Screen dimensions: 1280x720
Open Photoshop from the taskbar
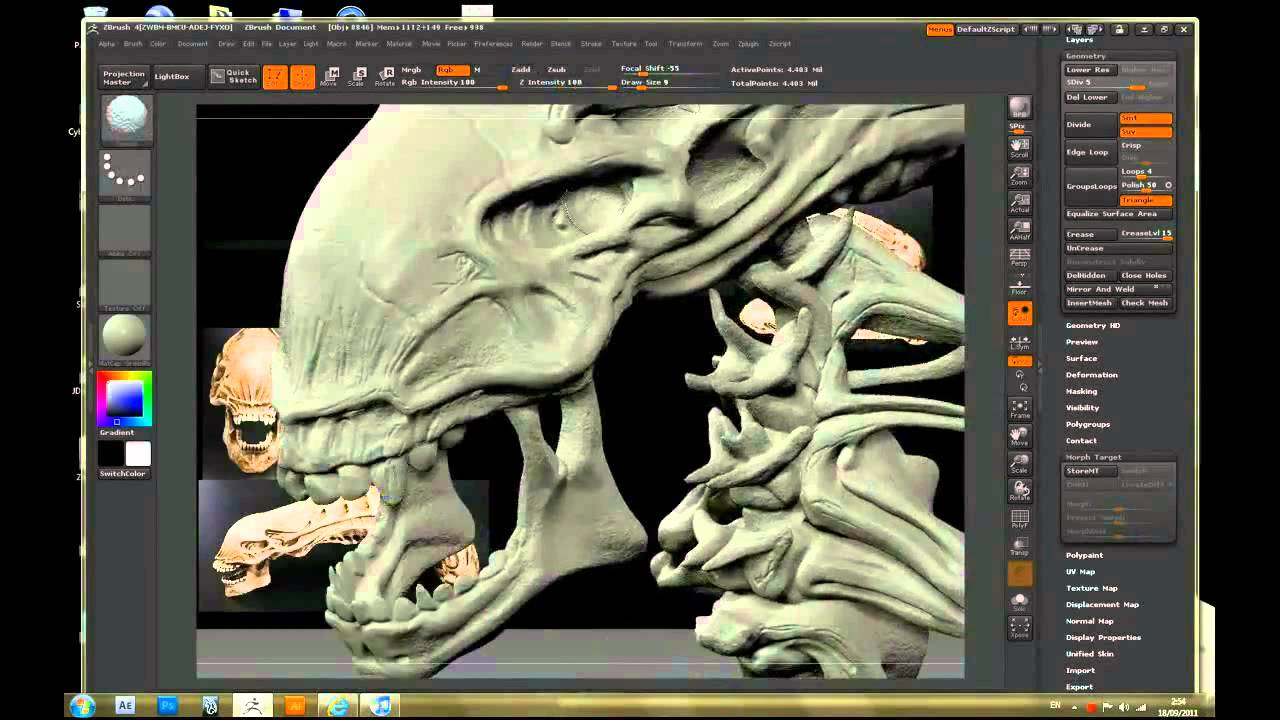[168, 705]
